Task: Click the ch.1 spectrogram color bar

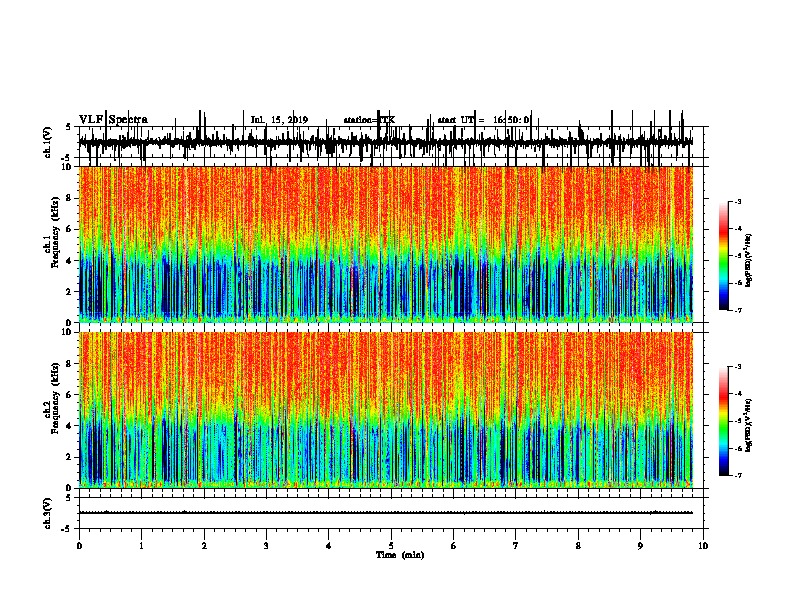Action: (723, 256)
